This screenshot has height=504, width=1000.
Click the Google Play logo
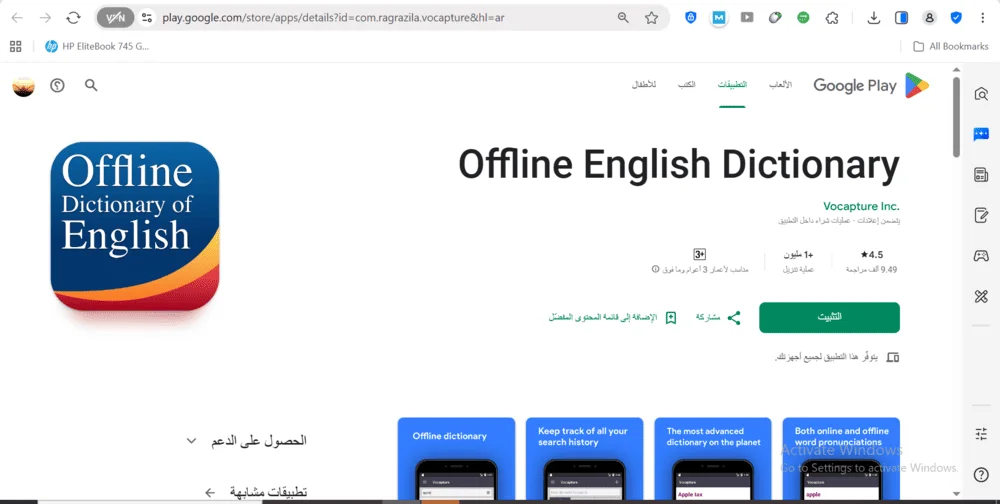tap(871, 85)
